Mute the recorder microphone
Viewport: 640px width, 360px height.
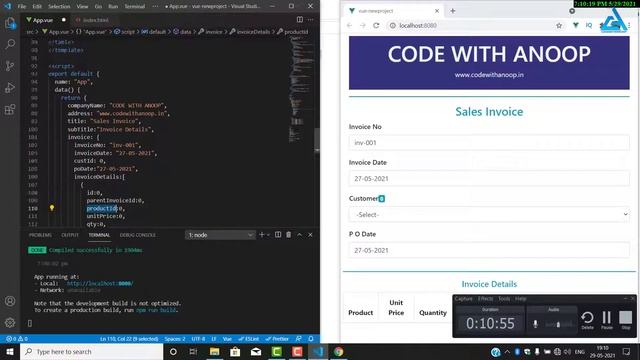coord(536,324)
